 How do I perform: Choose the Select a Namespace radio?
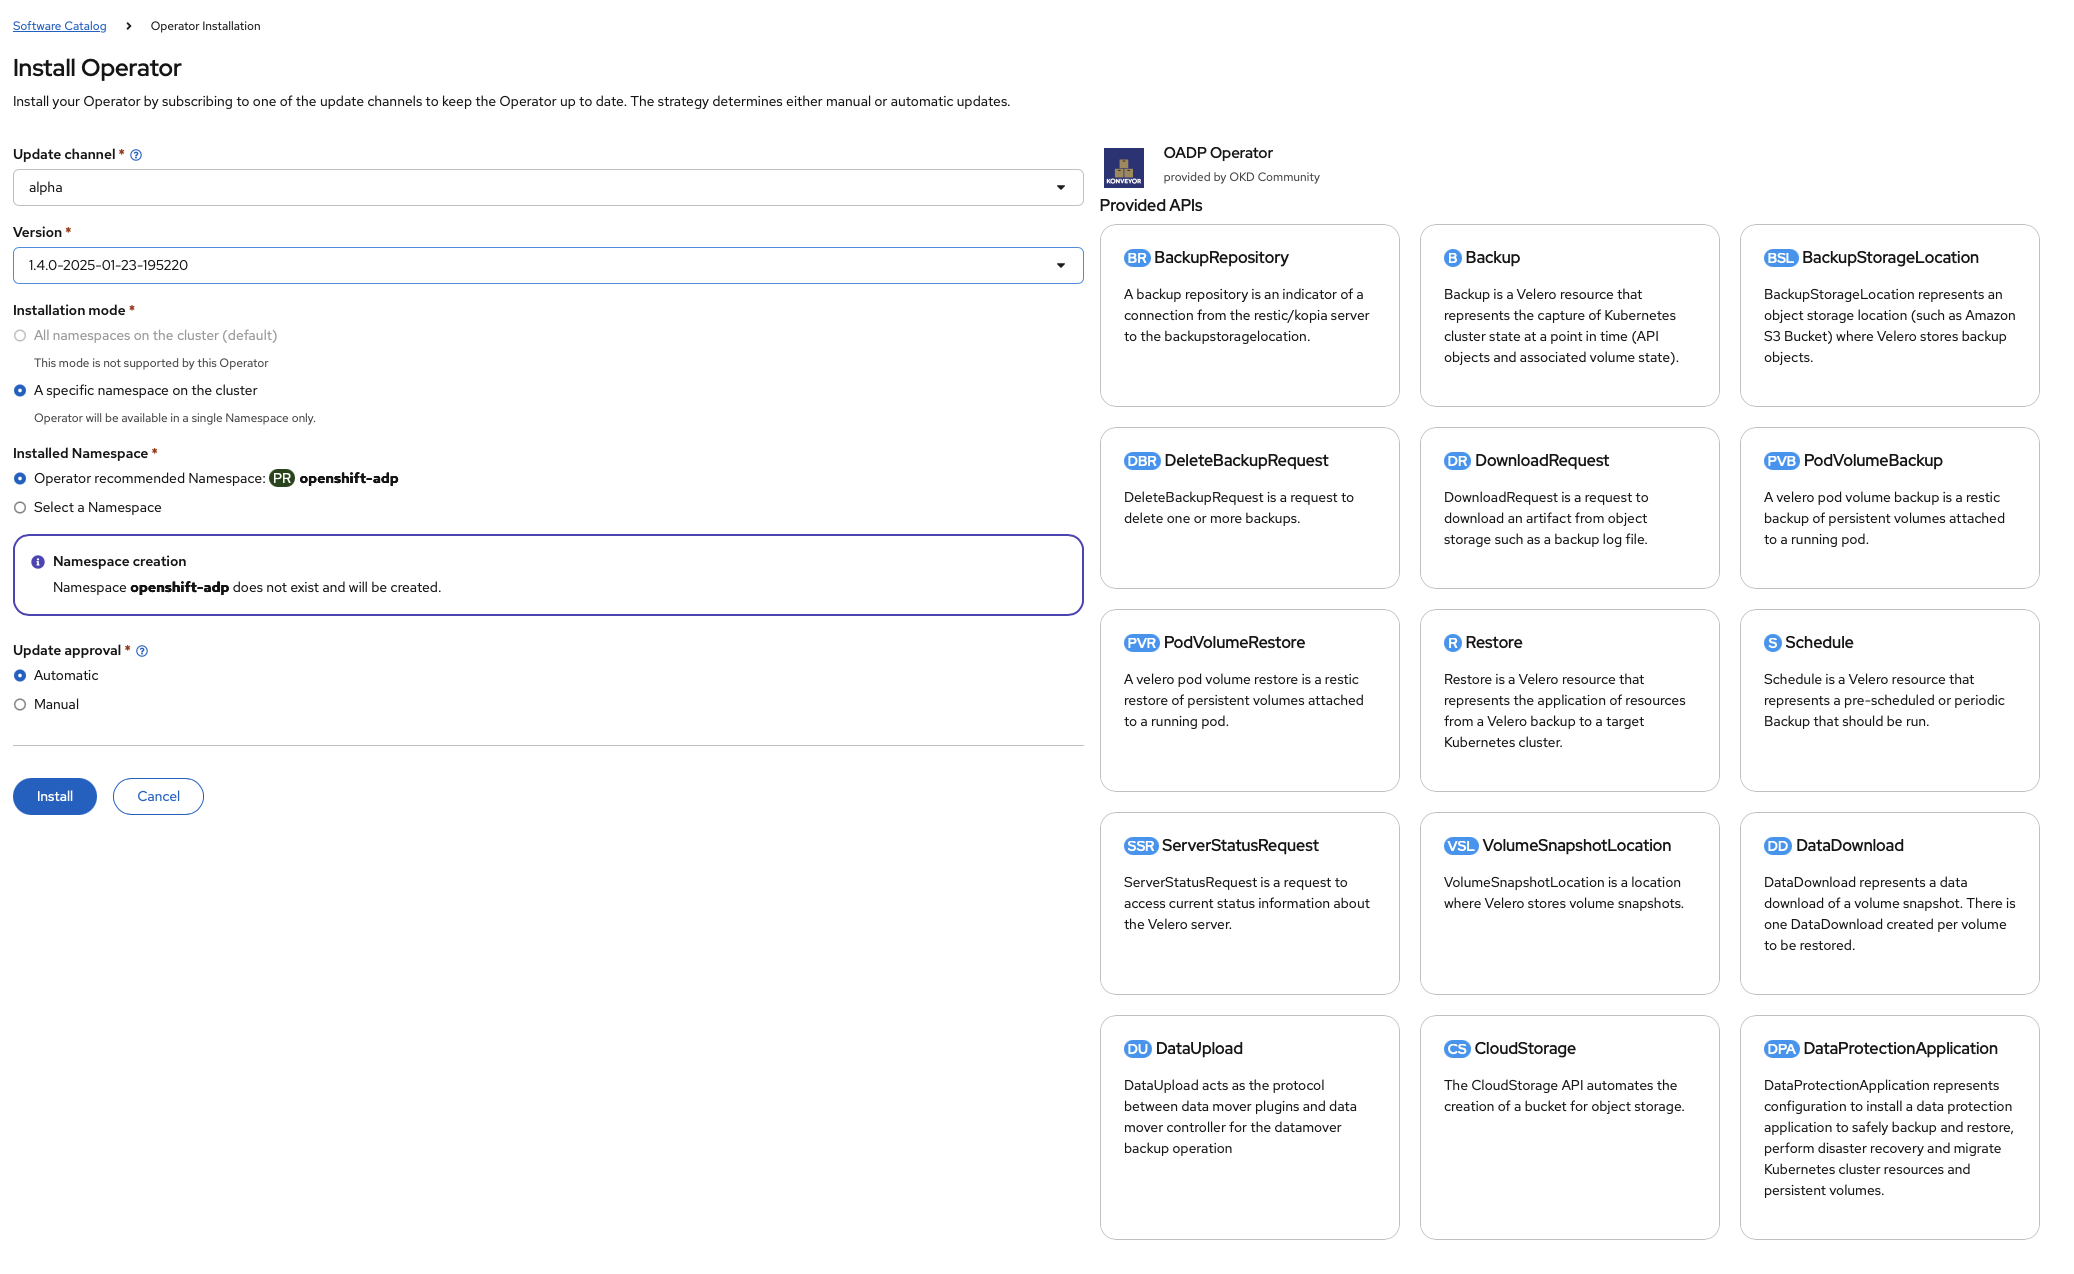20,508
